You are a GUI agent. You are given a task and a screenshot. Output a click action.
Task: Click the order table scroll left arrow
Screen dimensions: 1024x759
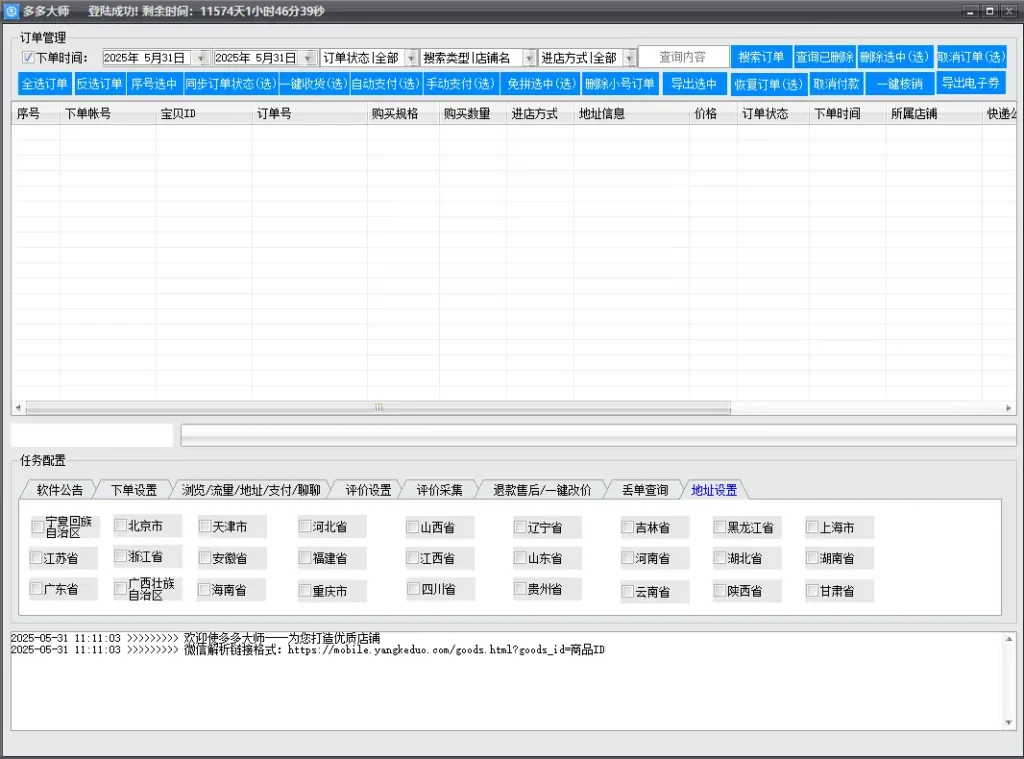(18, 408)
